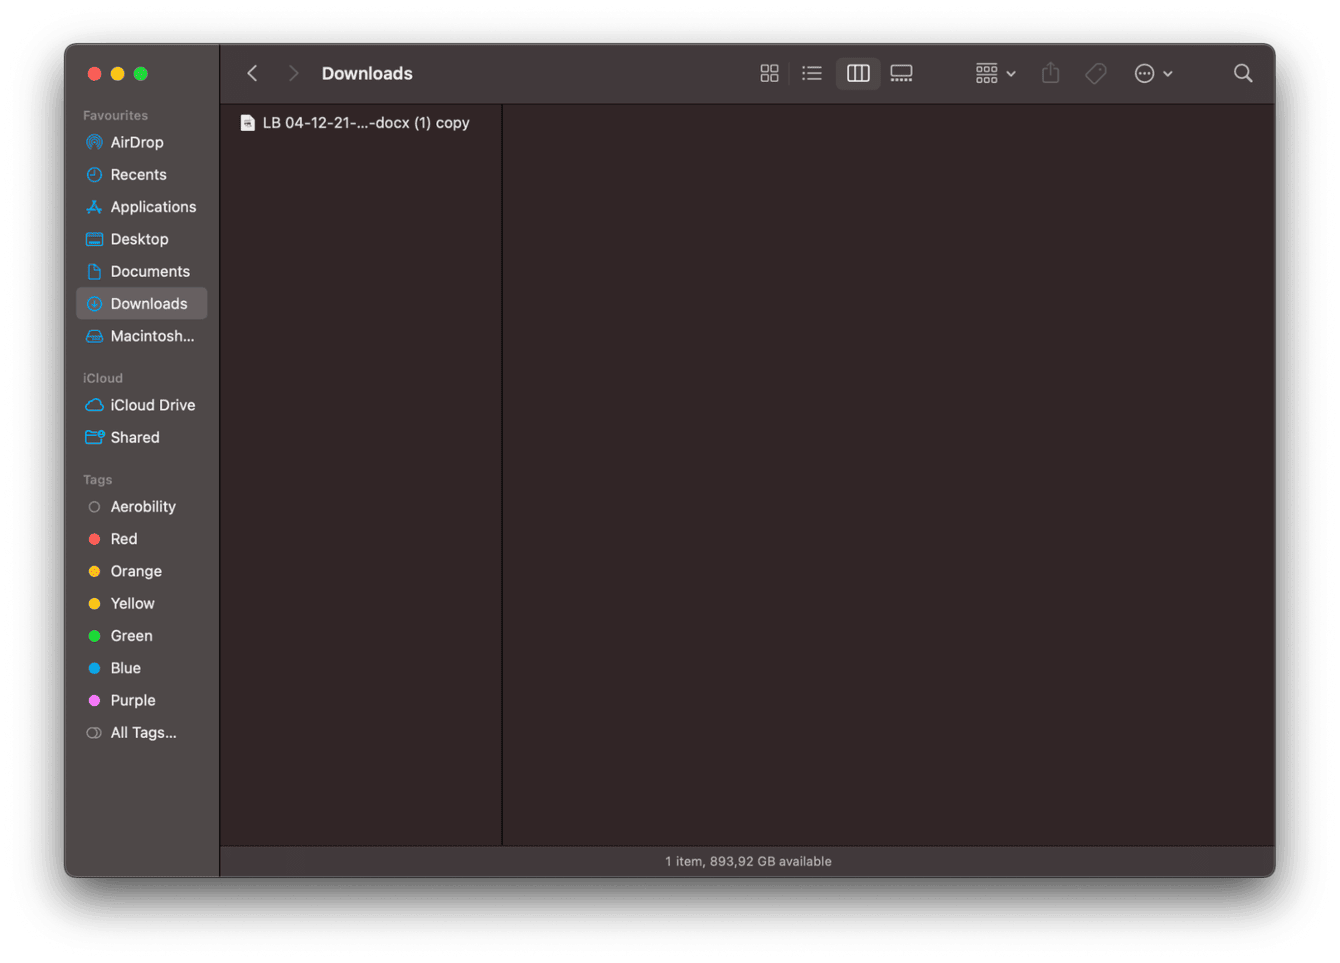
Task: Open the More actions ellipsis menu
Action: click(1153, 73)
